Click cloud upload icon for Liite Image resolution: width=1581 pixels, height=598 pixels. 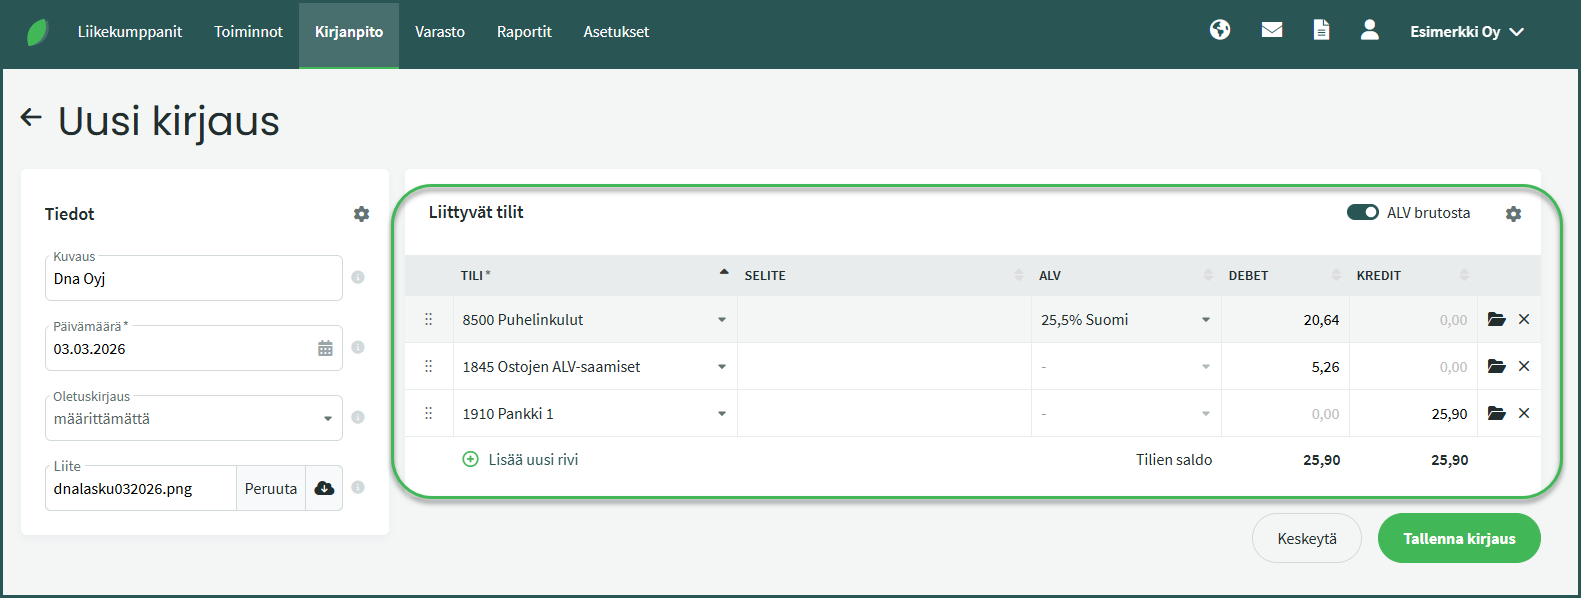click(324, 488)
